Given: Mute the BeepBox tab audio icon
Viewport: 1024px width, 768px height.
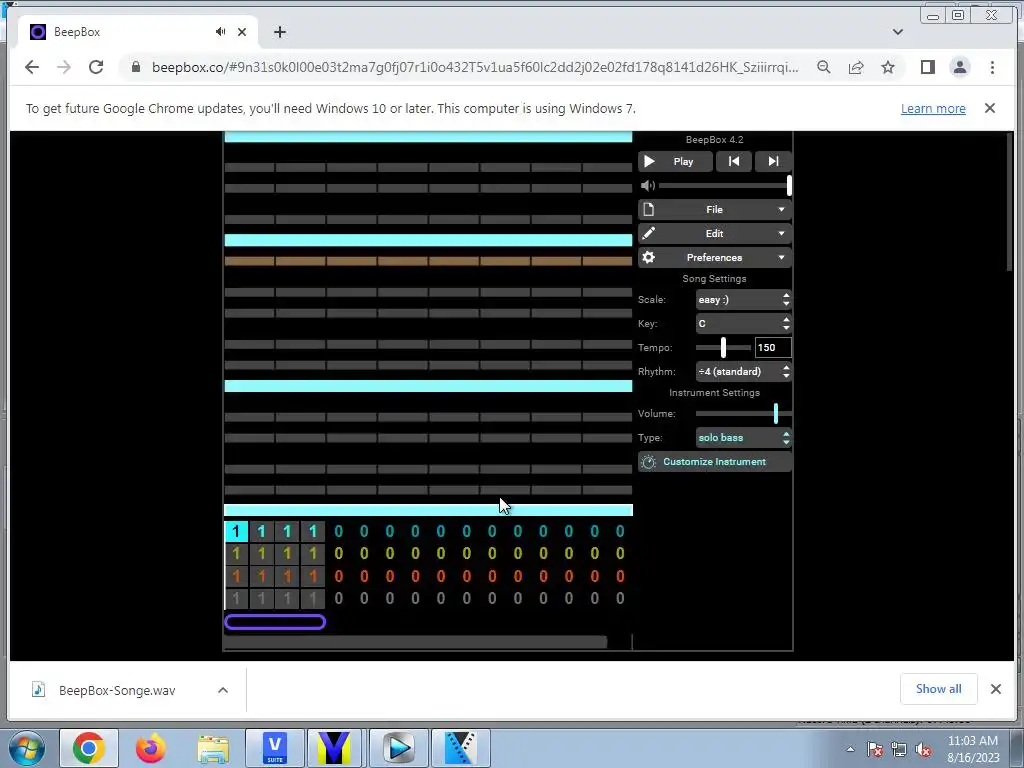Looking at the screenshot, I should click(221, 31).
